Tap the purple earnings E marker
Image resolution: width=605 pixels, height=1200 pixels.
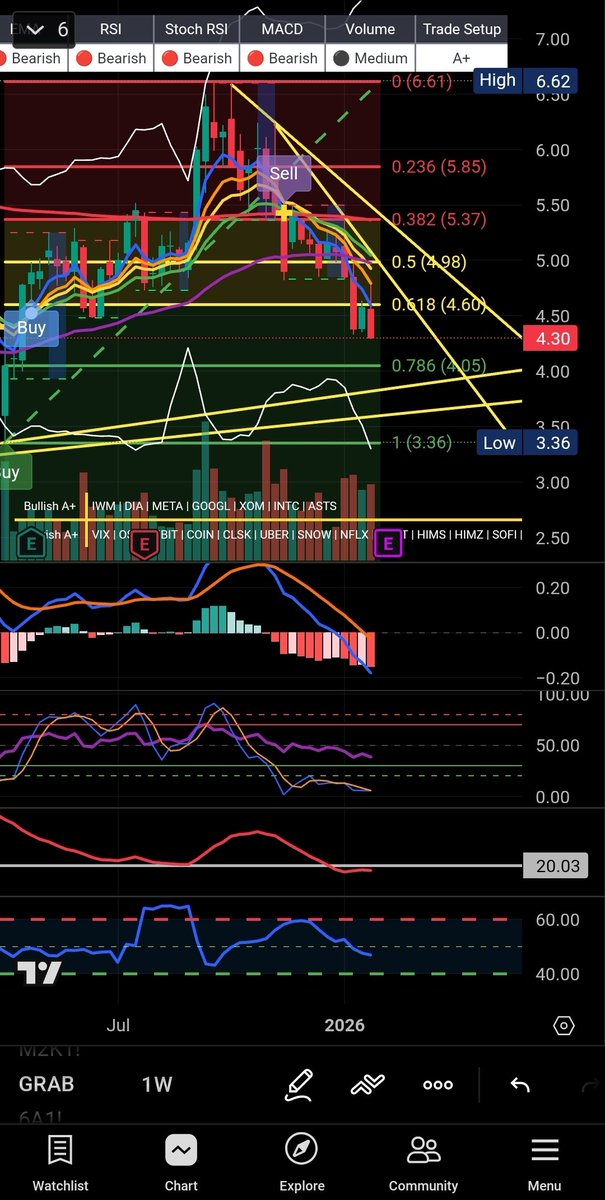pos(387,544)
